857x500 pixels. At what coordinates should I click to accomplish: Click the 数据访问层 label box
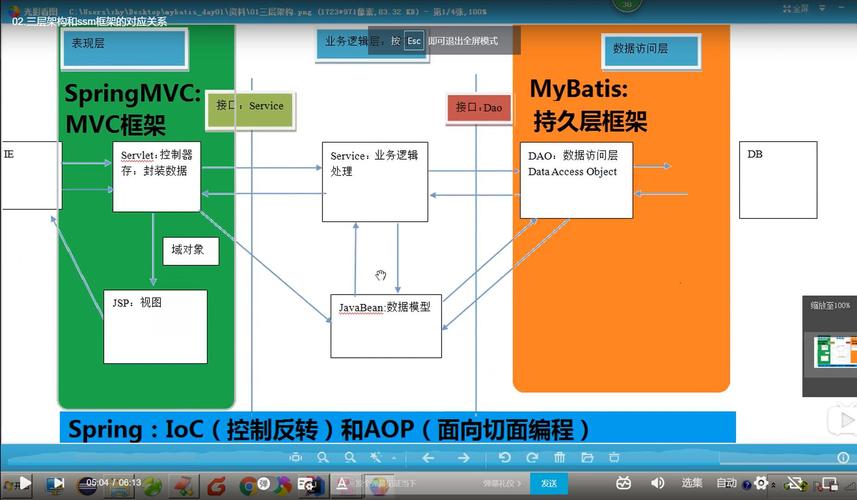pos(651,51)
